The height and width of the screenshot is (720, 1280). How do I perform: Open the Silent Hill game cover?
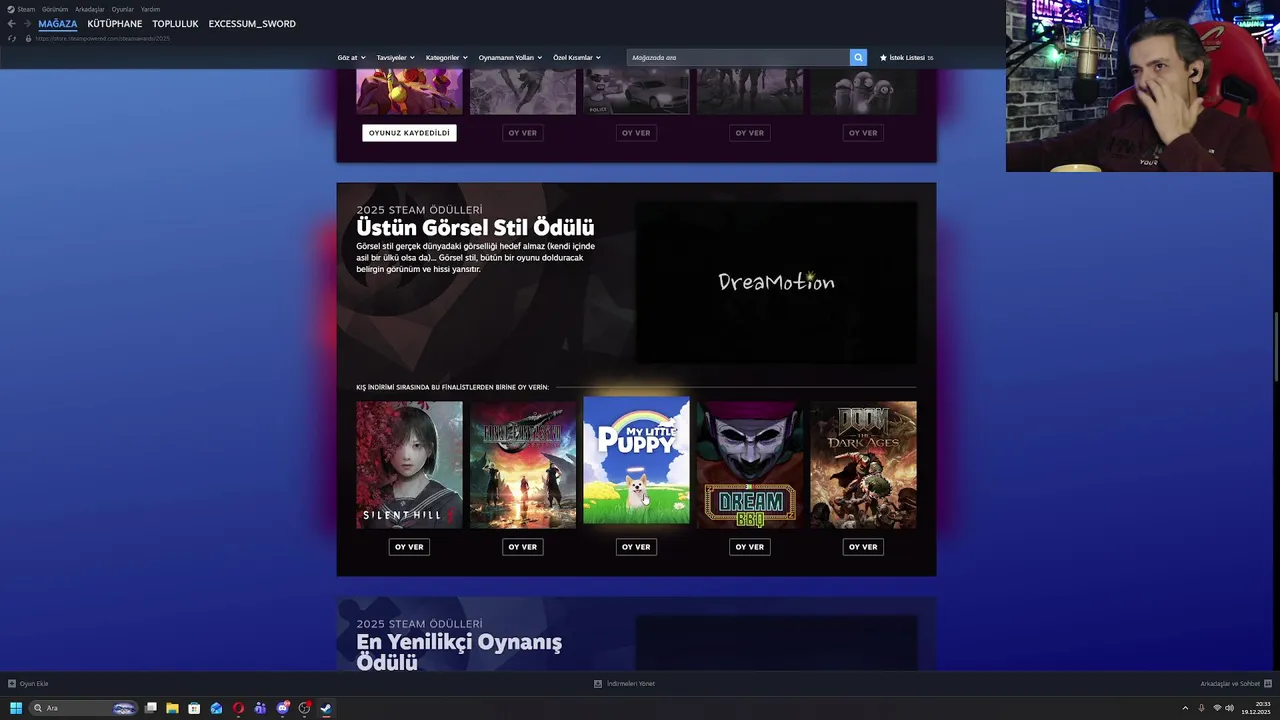[x=409, y=465]
